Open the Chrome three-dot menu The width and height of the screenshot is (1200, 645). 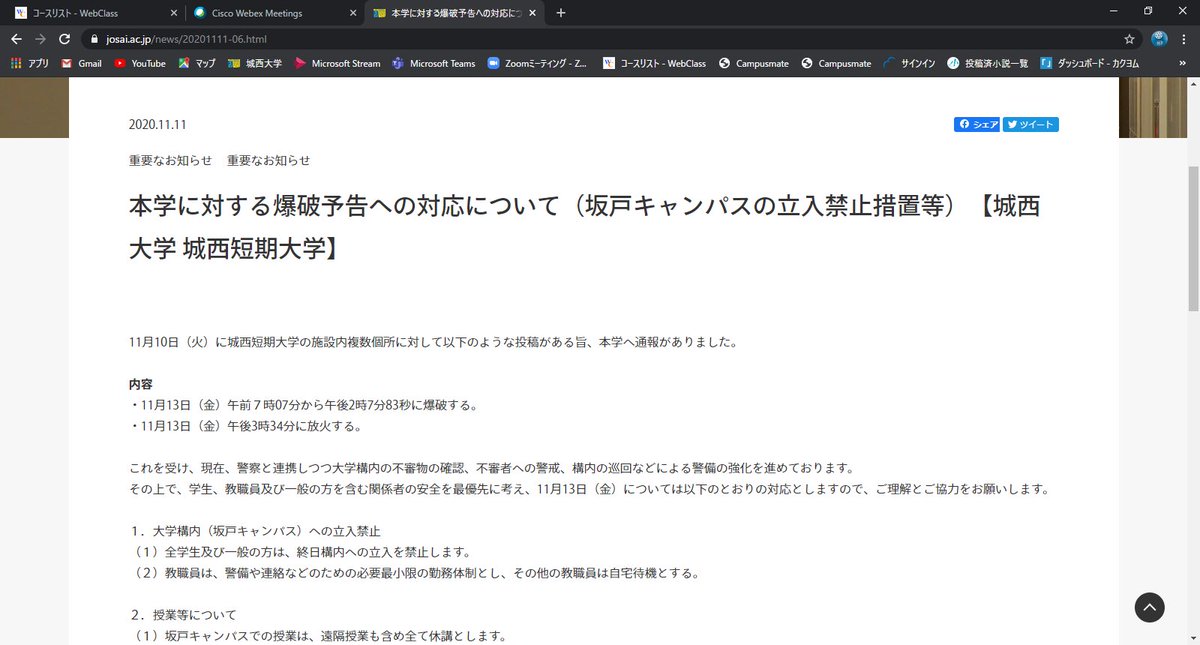click(x=1185, y=39)
